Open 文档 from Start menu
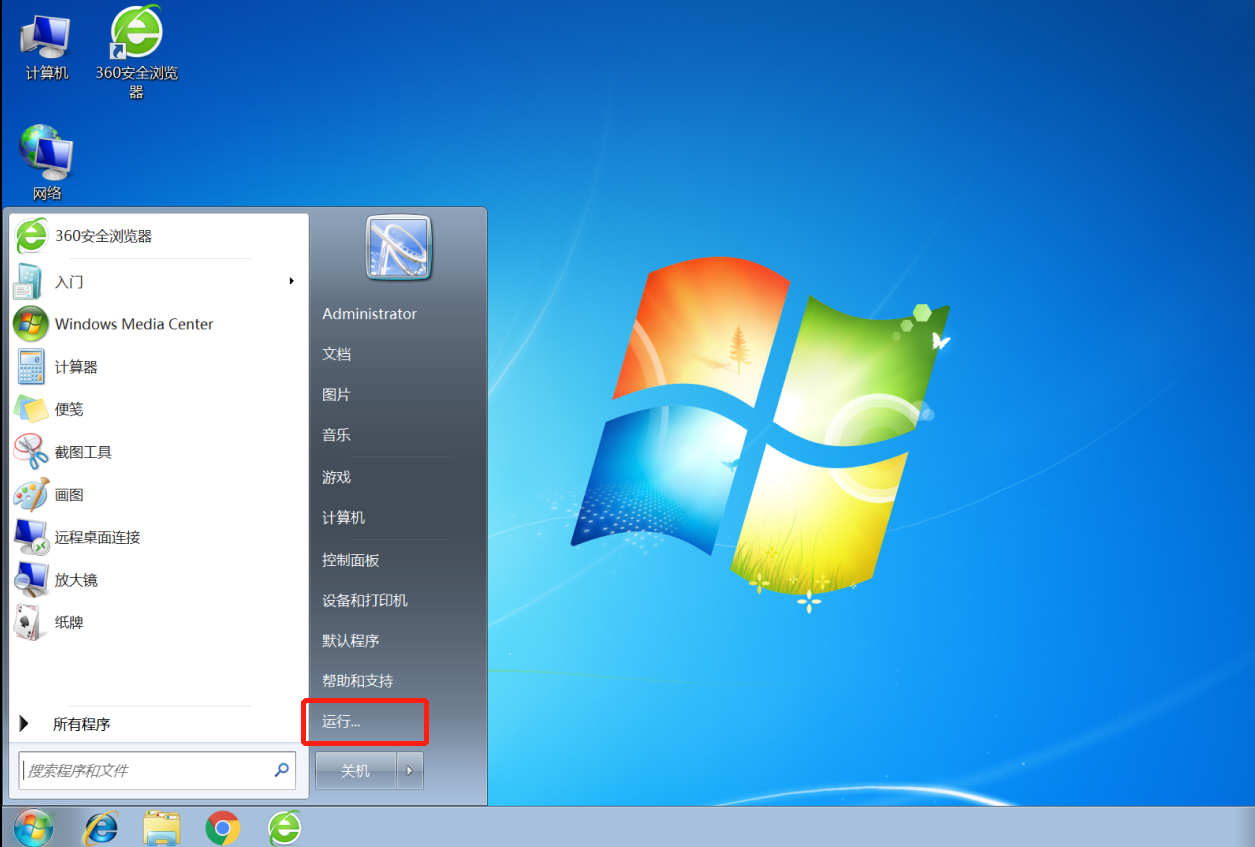The width and height of the screenshot is (1255, 847). point(336,354)
